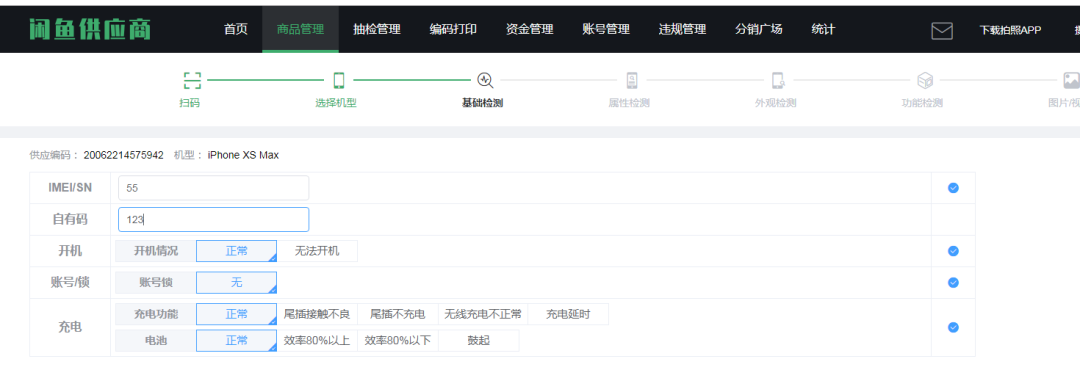Click the 扫码 step label
The width and height of the screenshot is (1080, 375).
pyautogui.click(x=189, y=103)
